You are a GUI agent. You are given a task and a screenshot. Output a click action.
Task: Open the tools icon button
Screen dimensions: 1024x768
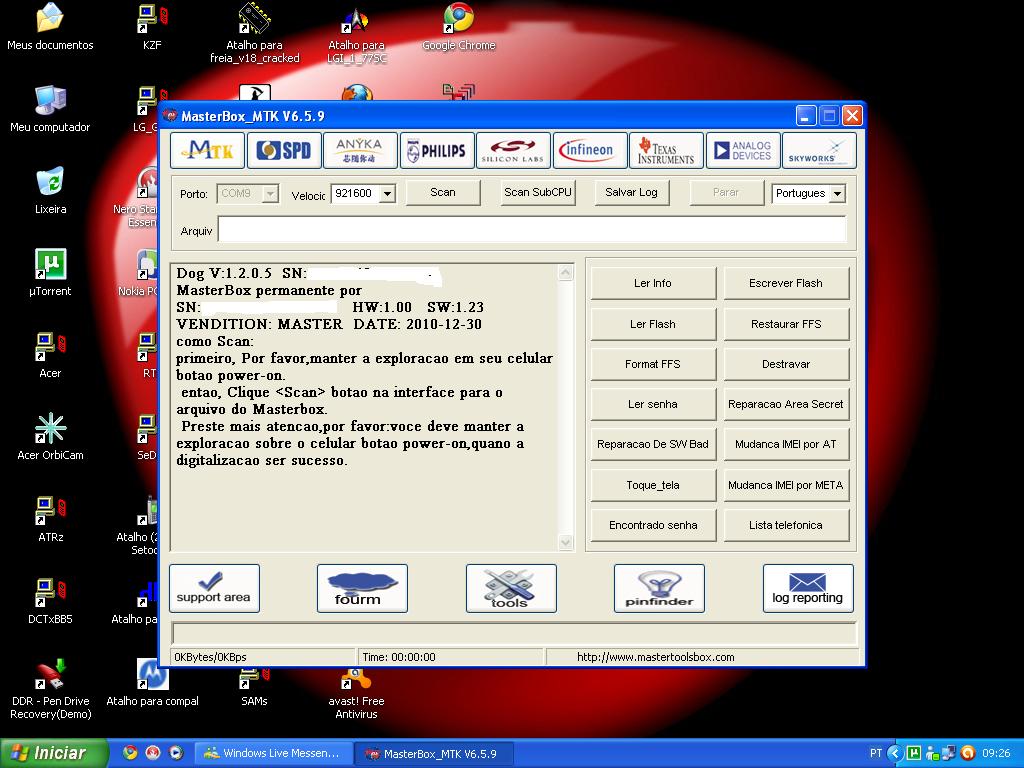pyautogui.click(x=510, y=587)
